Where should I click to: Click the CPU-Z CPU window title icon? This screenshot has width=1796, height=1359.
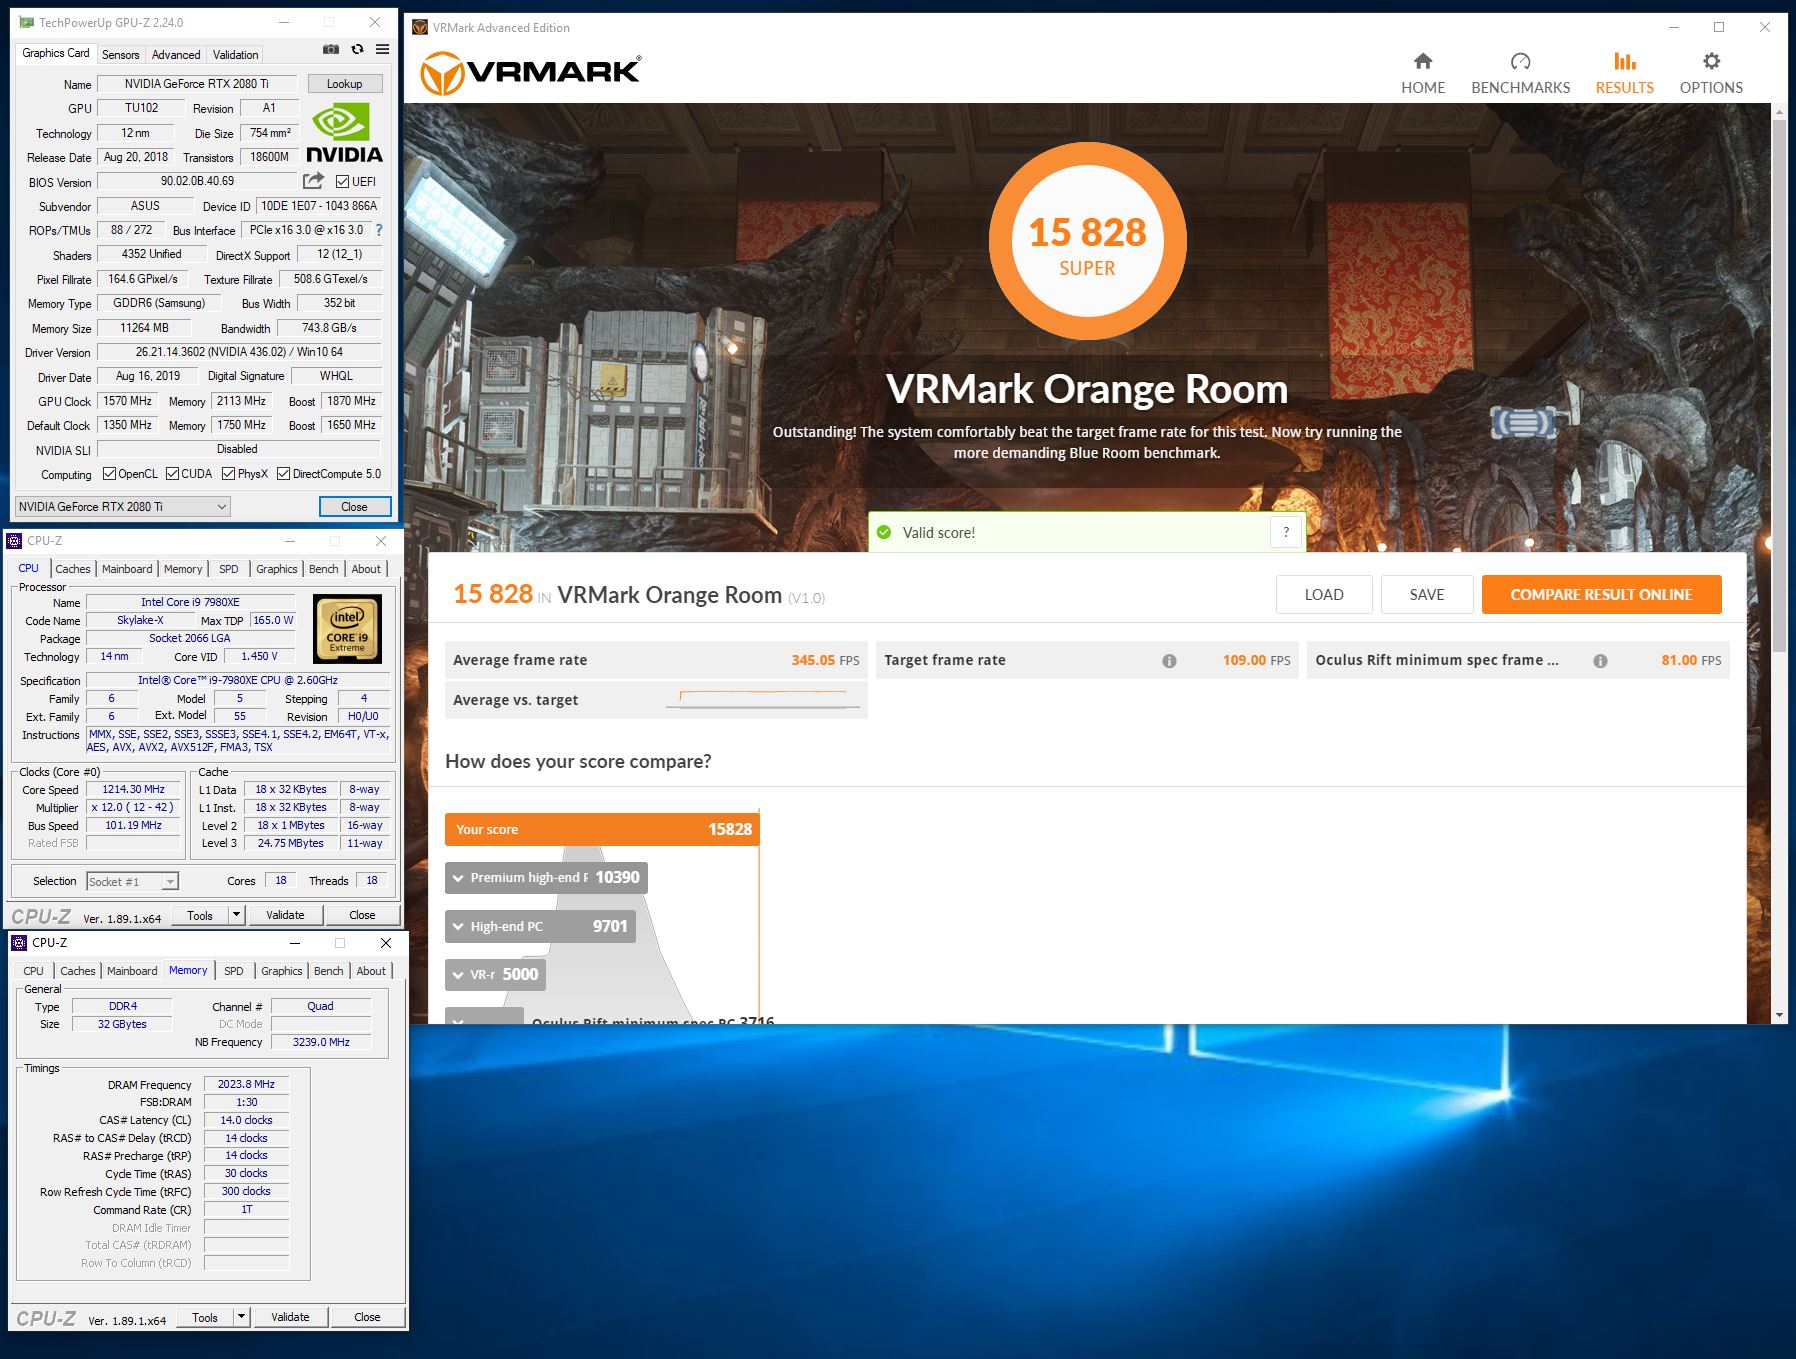[14, 541]
